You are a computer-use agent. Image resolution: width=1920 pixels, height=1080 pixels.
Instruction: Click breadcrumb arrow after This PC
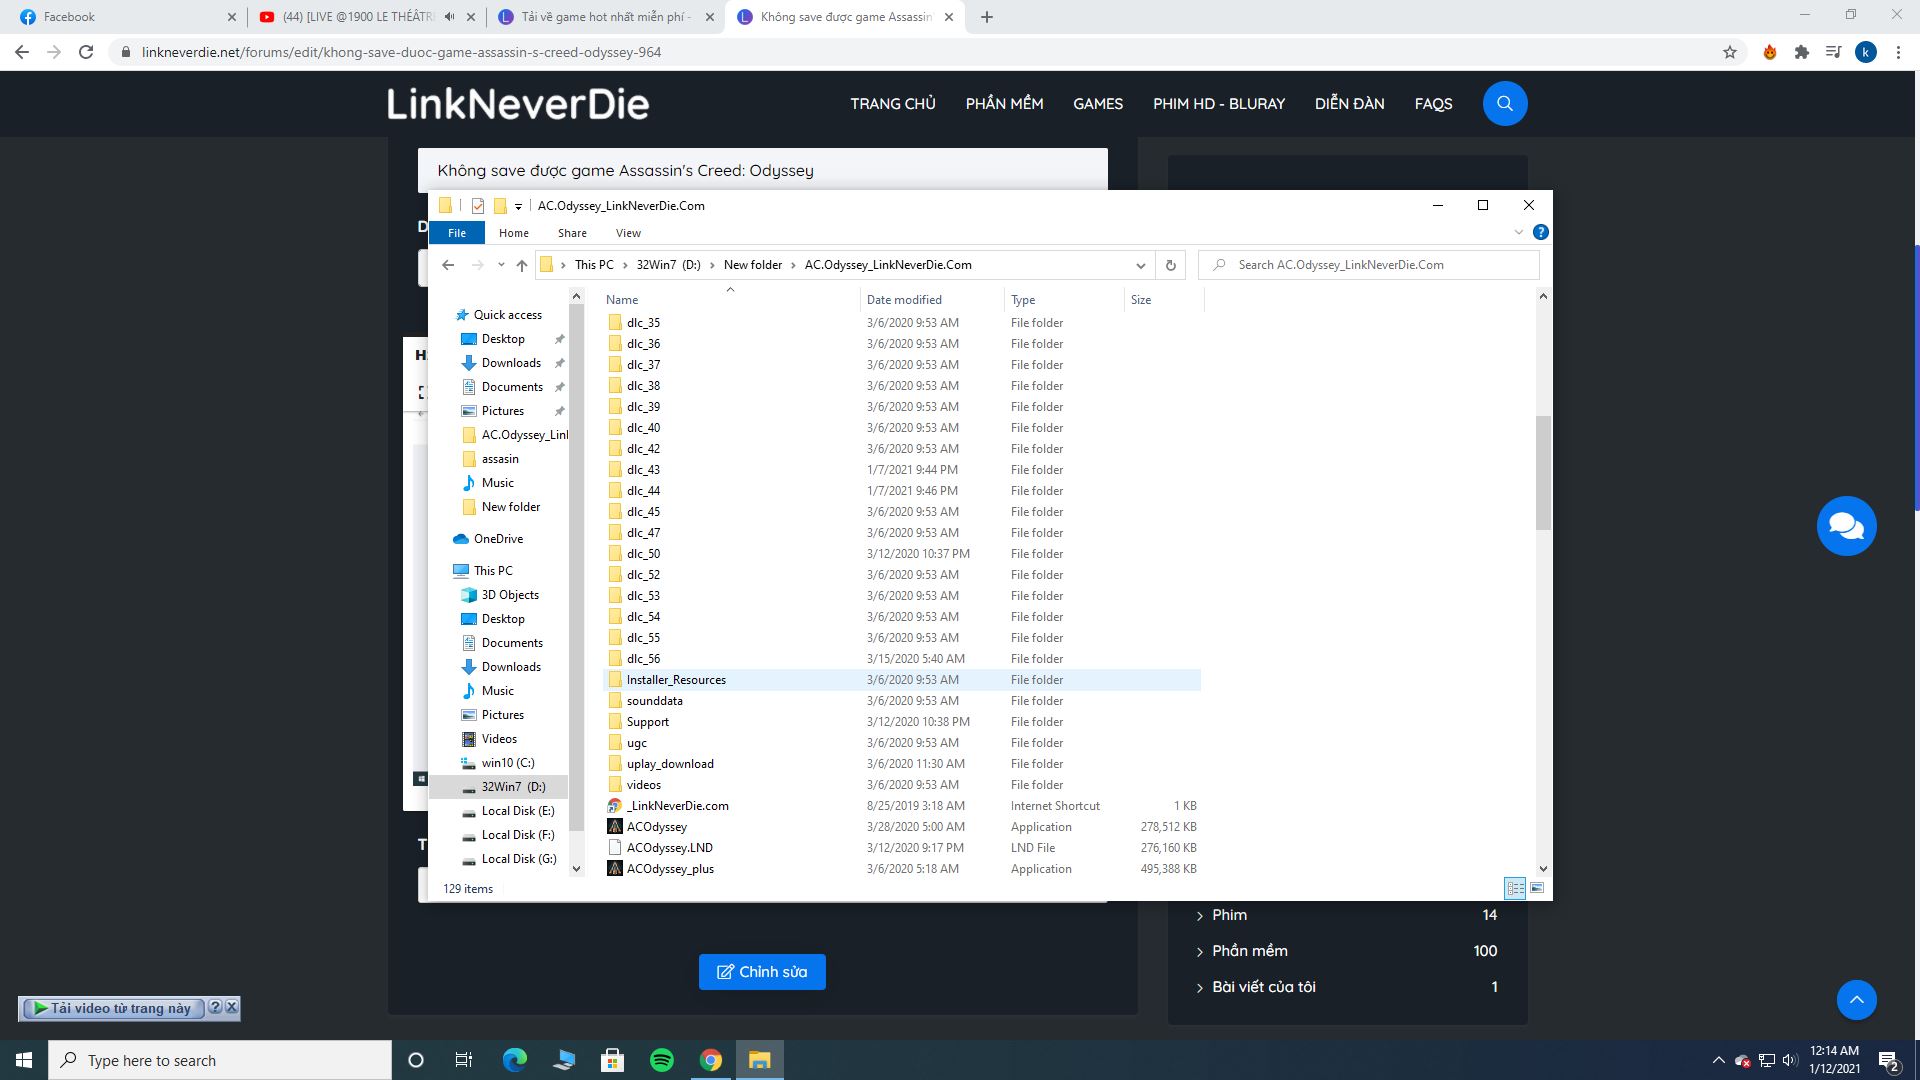[x=625, y=265]
